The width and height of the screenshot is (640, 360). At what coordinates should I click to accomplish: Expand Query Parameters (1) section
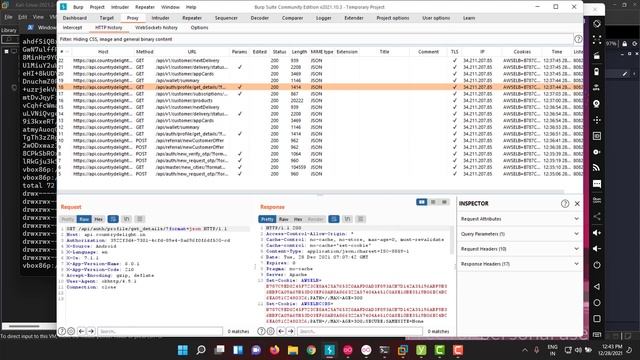(x=520, y=234)
